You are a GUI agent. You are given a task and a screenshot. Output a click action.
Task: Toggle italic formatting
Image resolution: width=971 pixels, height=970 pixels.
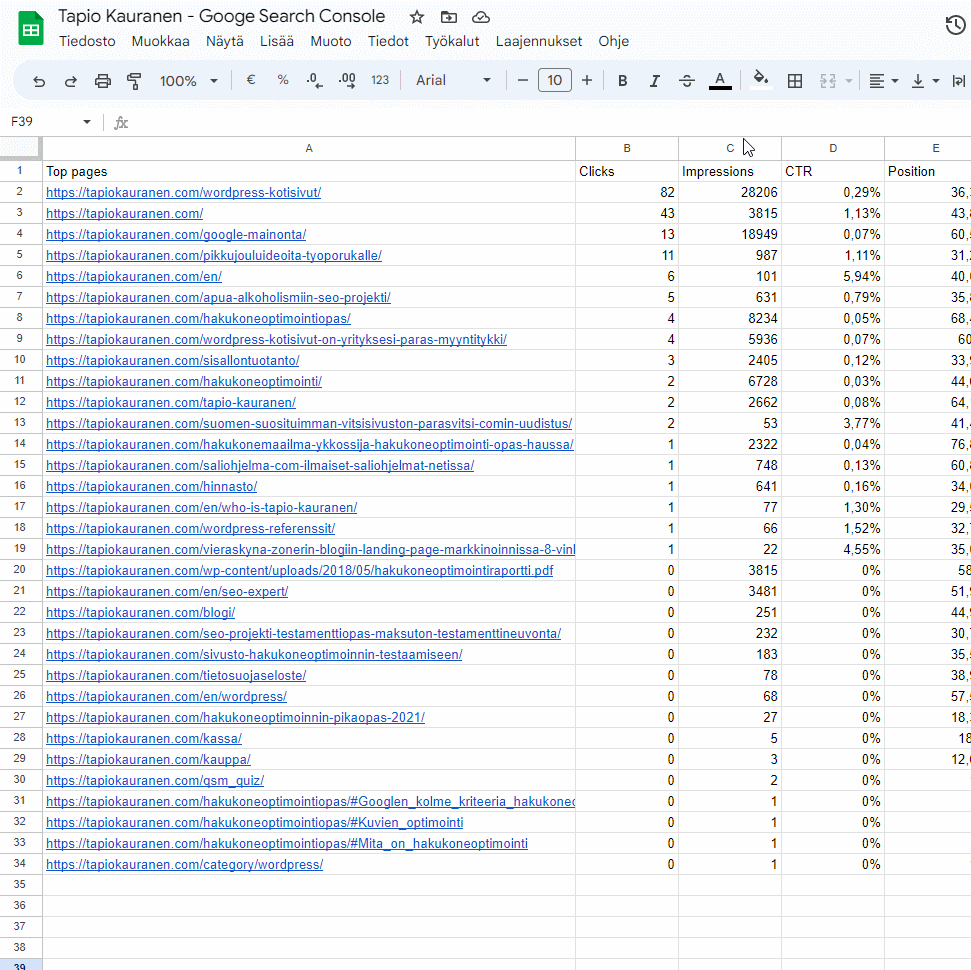click(x=655, y=81)
